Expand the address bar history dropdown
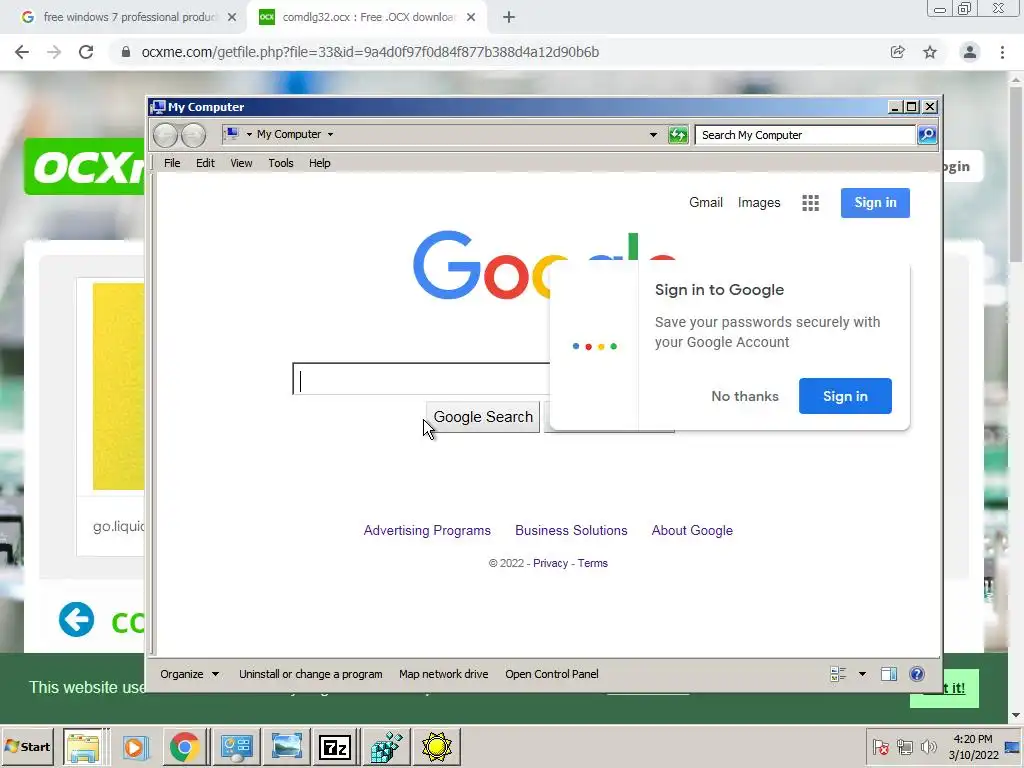 point(653,135)
